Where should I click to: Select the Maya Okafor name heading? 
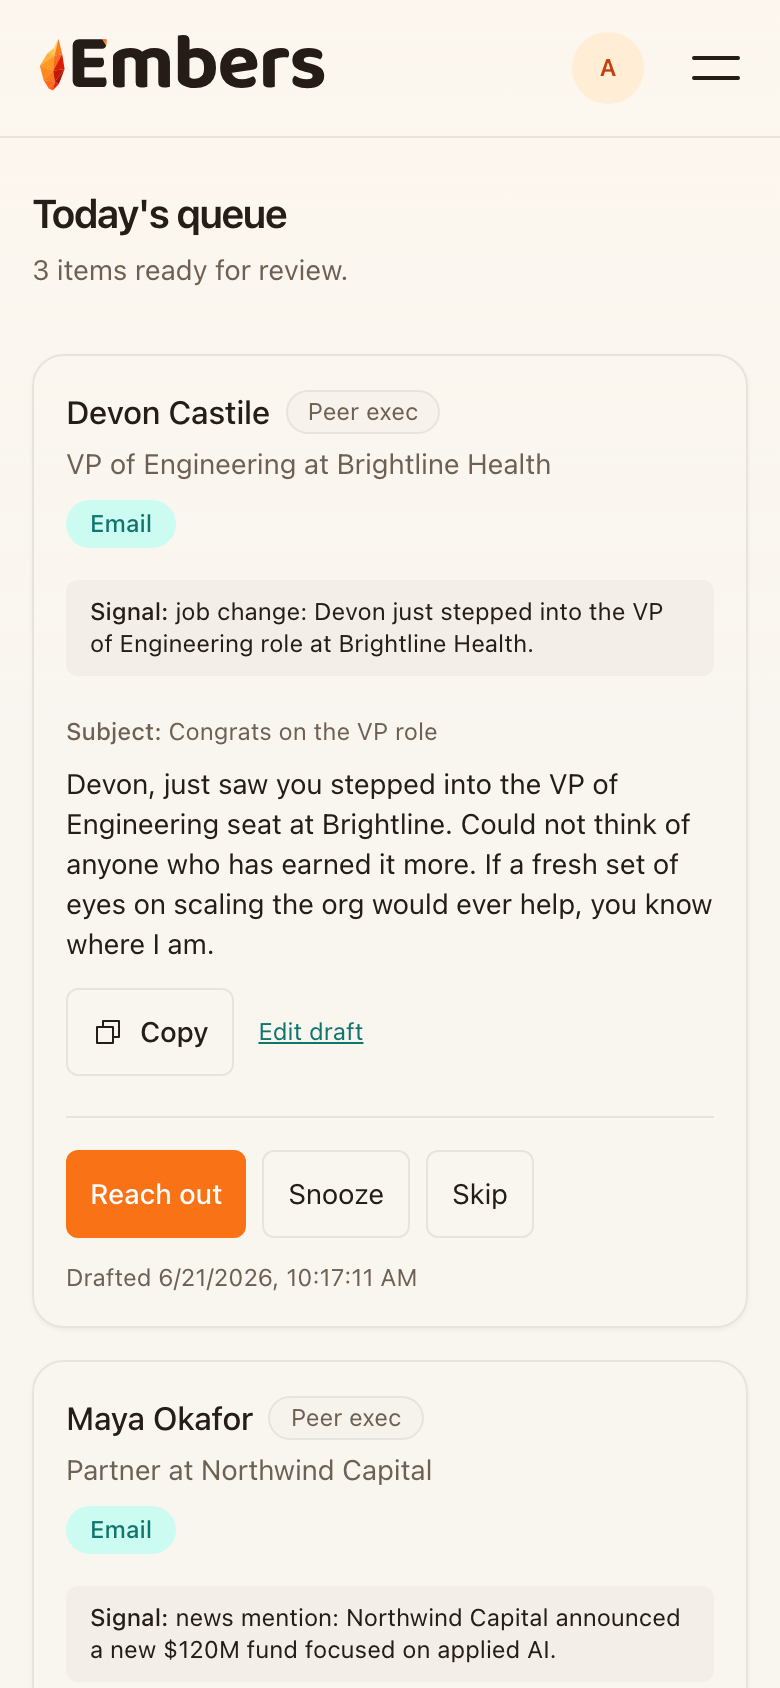(x=160, y=1419)
